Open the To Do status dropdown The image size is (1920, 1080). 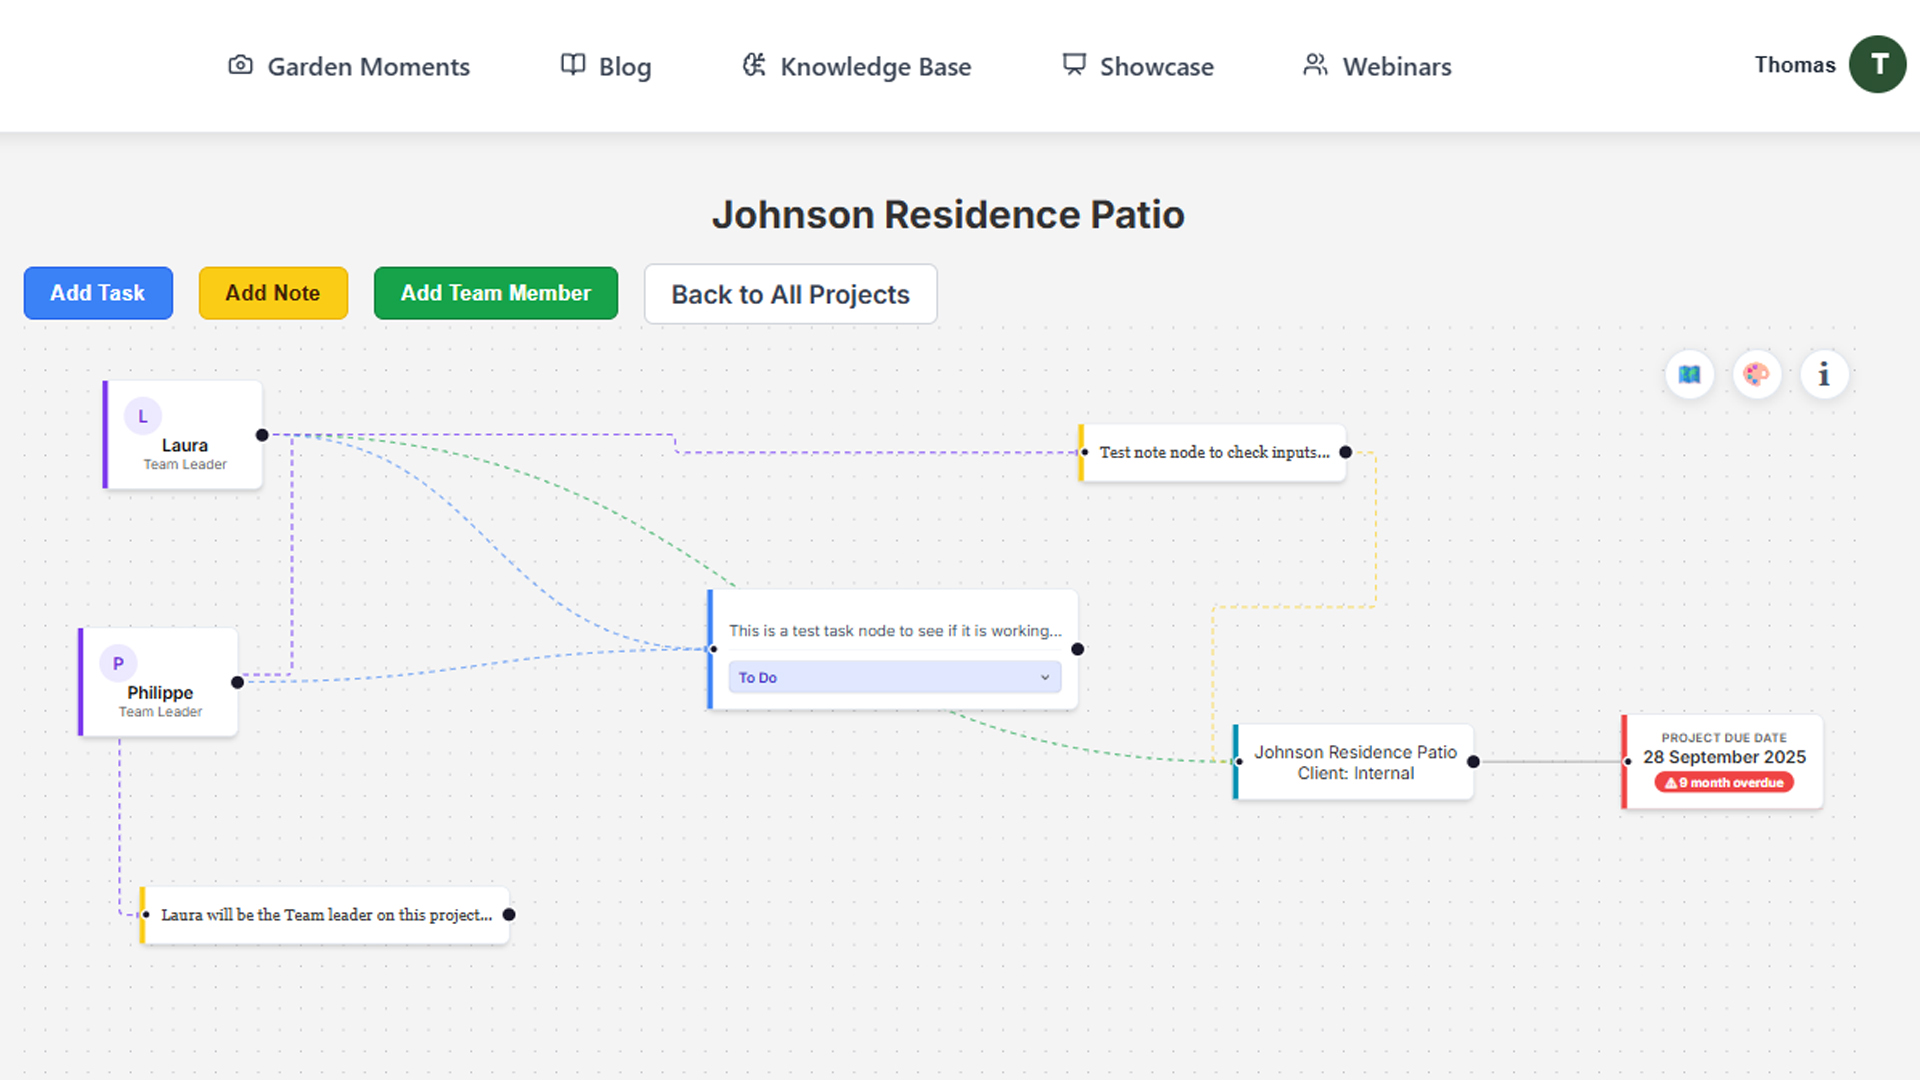894,677
